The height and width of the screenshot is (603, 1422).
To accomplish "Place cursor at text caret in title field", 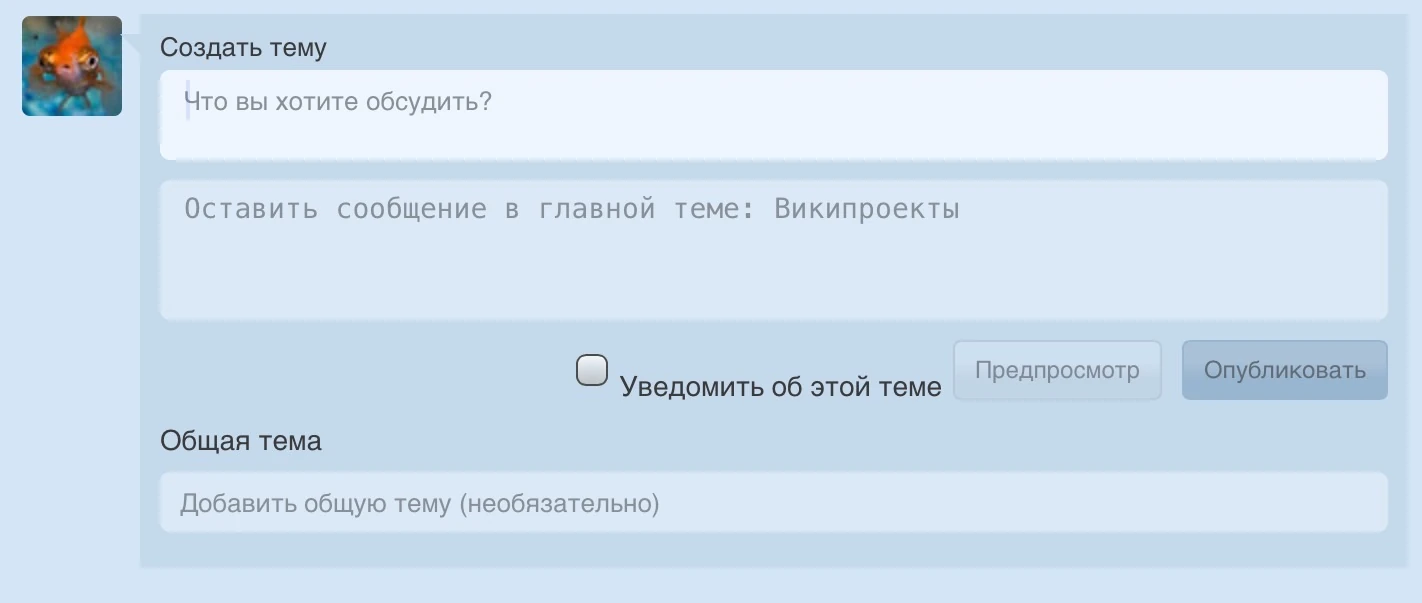I will click(187, 104).
